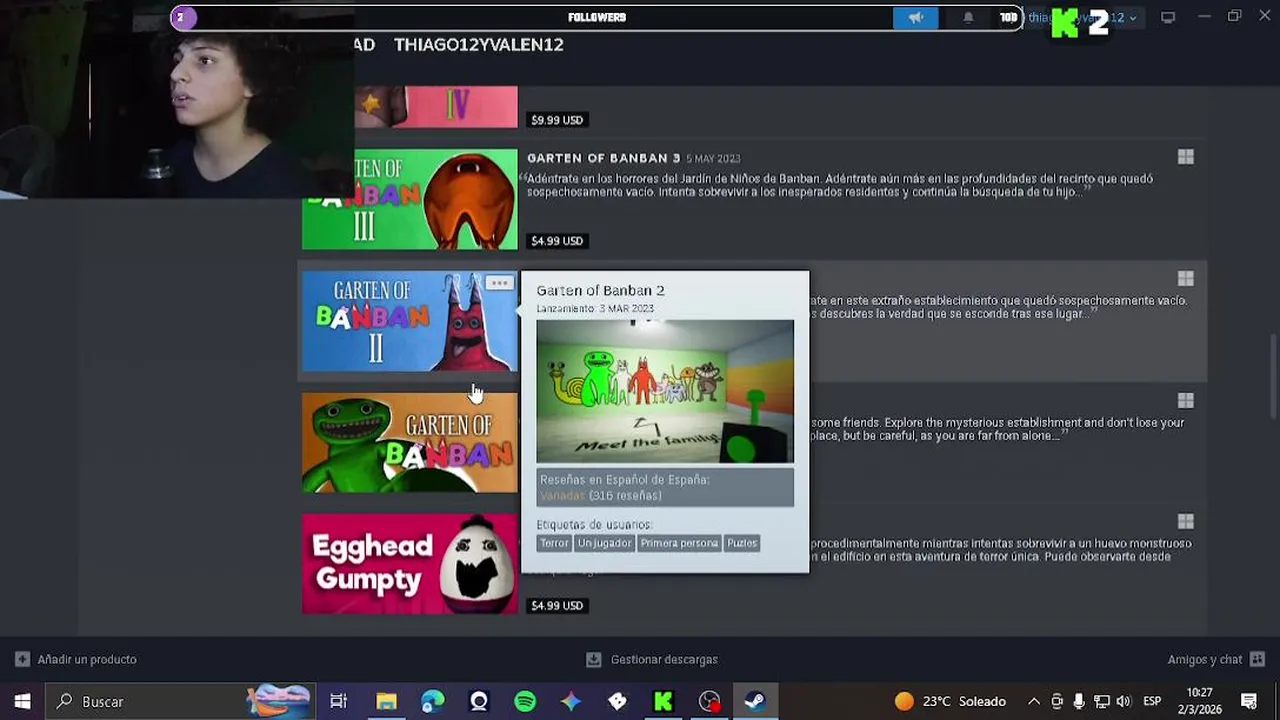Open the Garten of Banban II thumbnail
The height and width of the screenshot is (720, 1280).
pyautogui.click(x=410, y=321)
